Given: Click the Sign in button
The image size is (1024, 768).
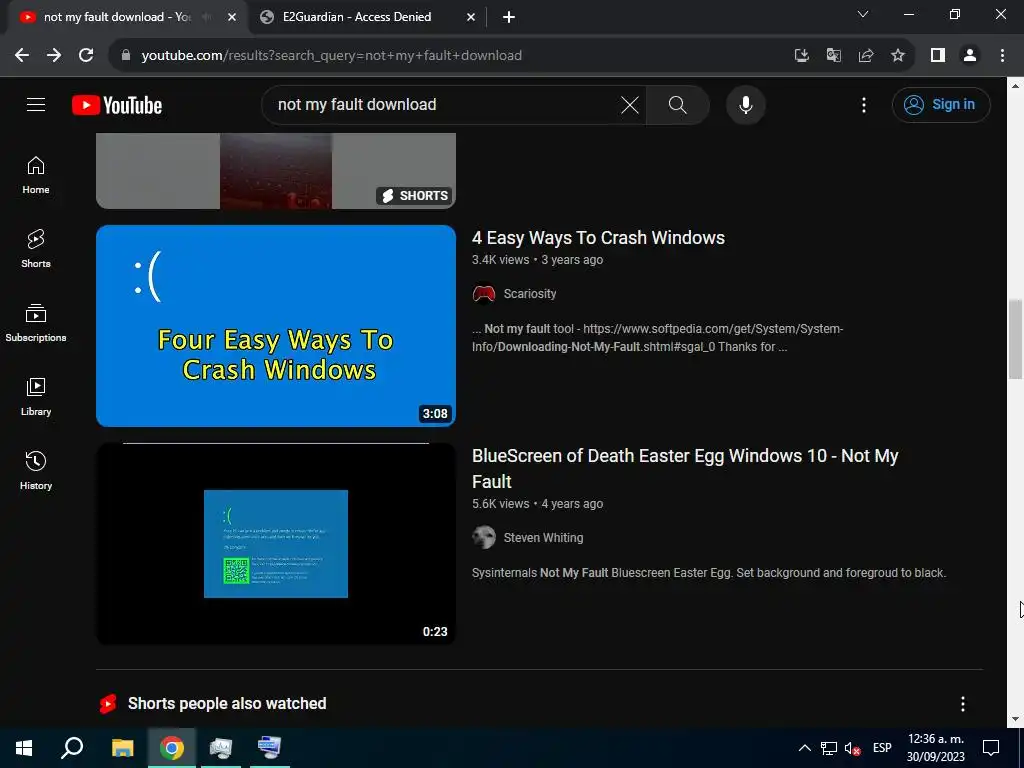Looking at the screenshot, I should point(940,104).
